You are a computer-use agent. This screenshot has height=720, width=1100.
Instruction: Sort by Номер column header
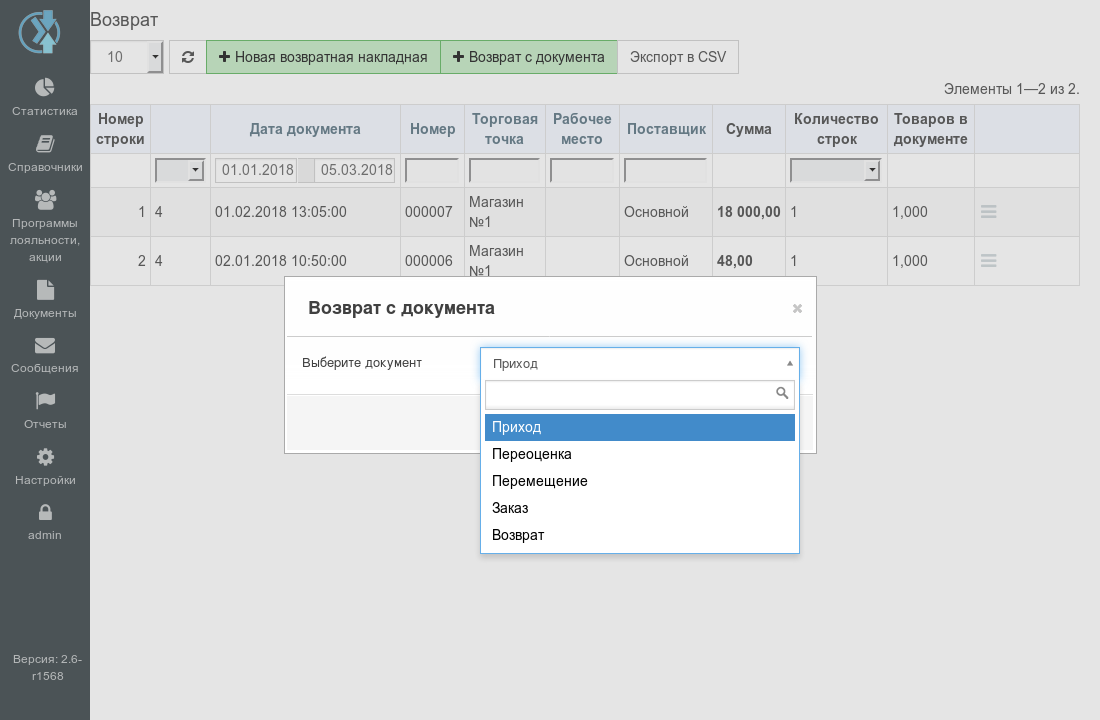coord(433,129)
